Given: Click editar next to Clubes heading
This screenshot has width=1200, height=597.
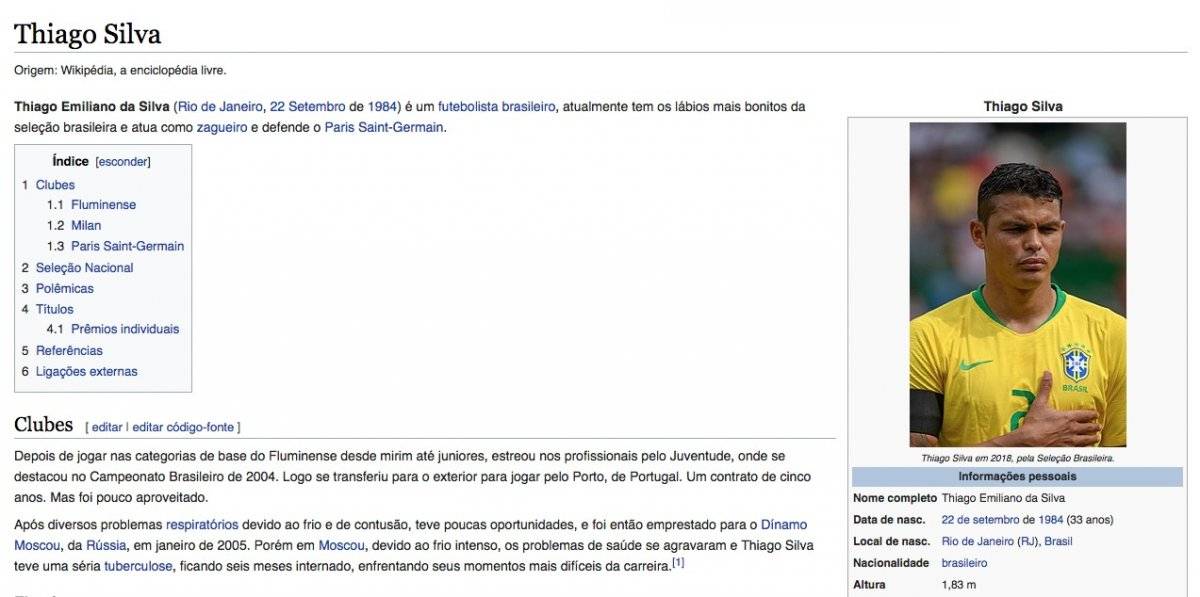Looking at the screenshot, I should tap(107, 427).
